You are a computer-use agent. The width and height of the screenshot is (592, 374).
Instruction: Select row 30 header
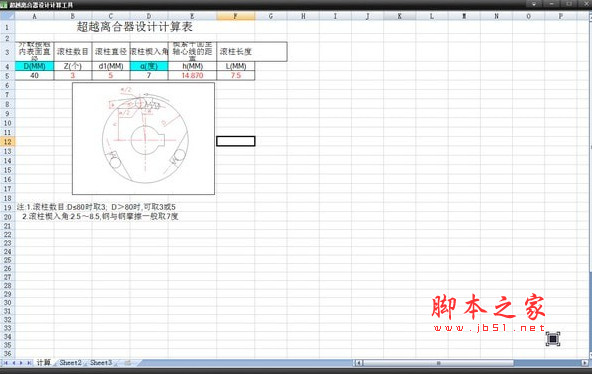7,303
